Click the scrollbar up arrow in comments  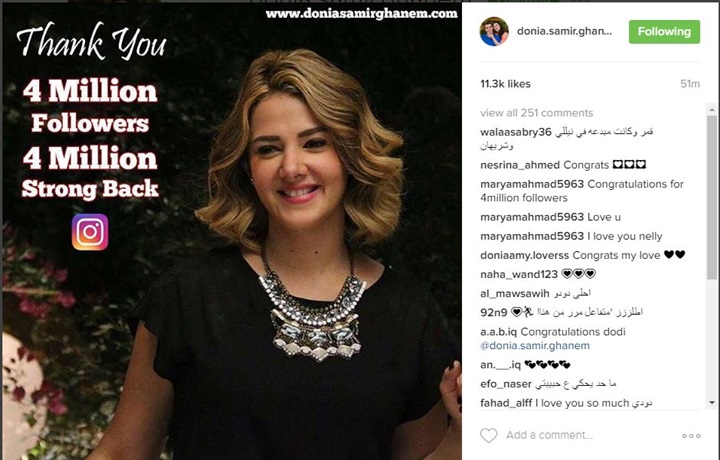pyautogui.click(x=712, y=110)
